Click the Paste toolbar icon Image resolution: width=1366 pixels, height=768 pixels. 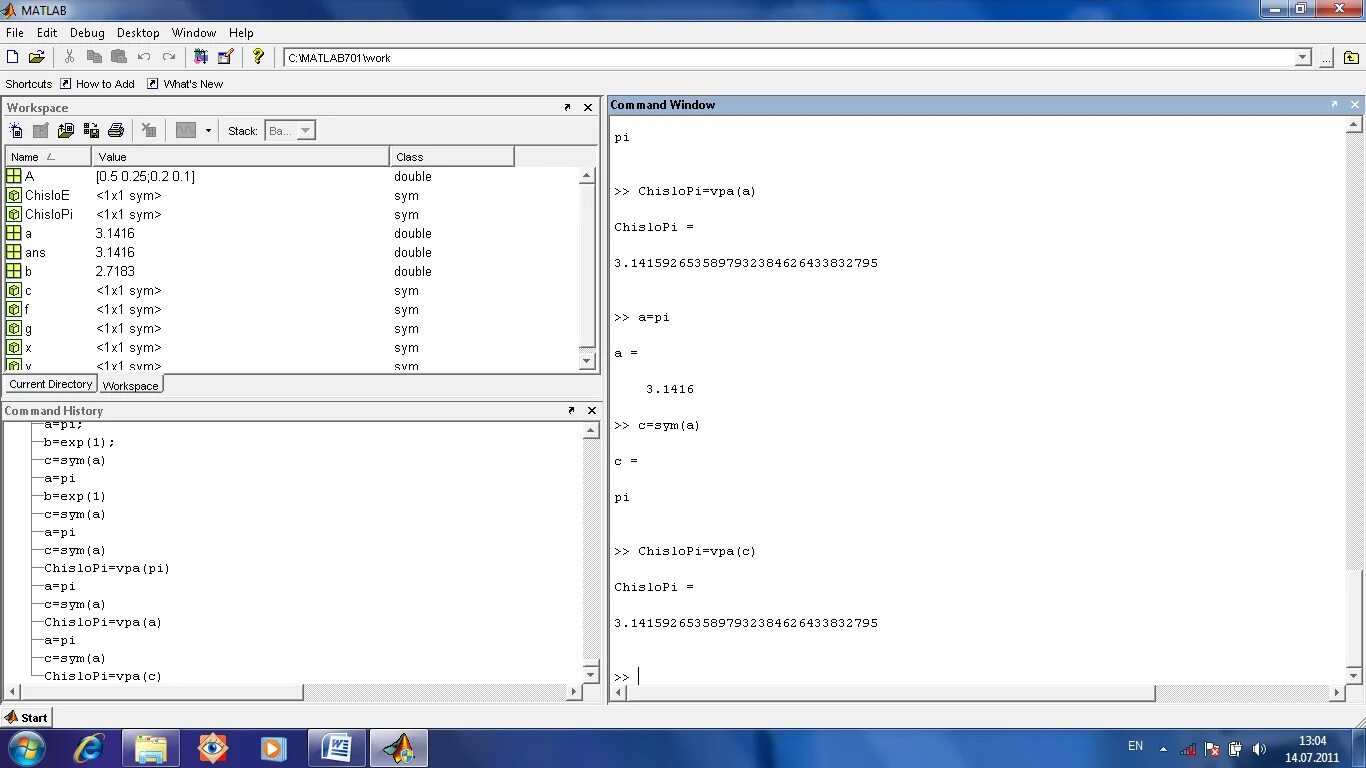(x=119, y=57)
